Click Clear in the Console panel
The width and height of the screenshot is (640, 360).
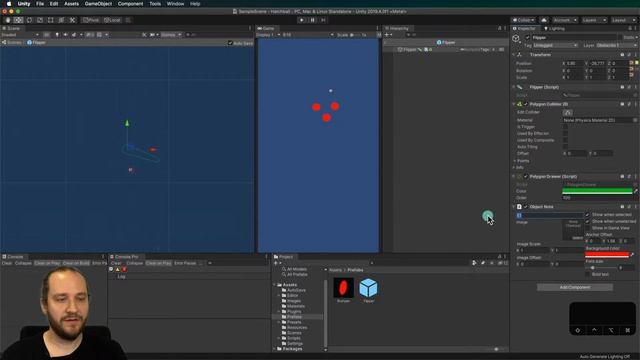click(7, 263)
